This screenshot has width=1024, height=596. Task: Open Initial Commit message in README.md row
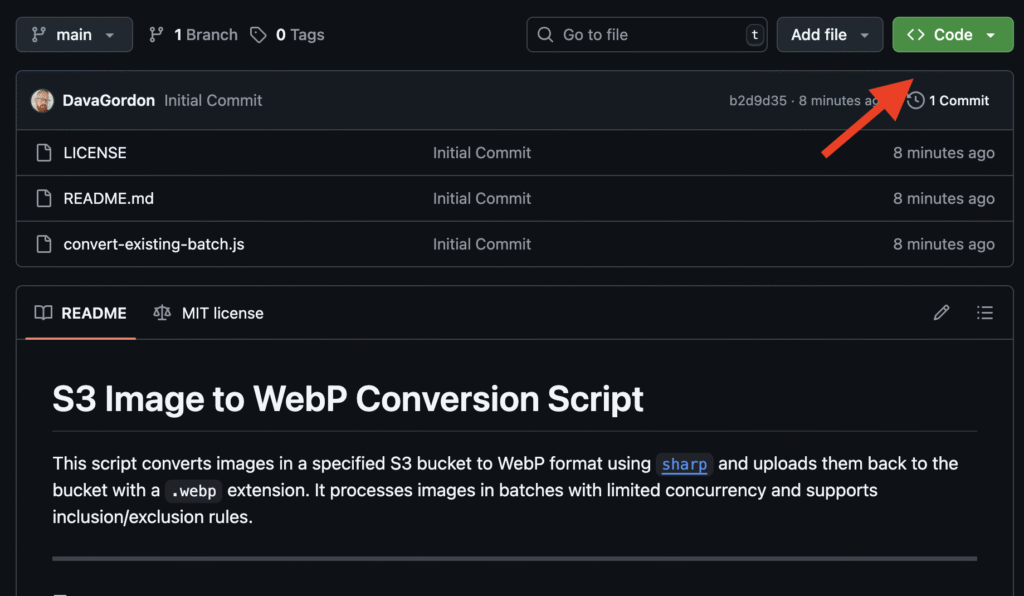(x=482, y=198)
